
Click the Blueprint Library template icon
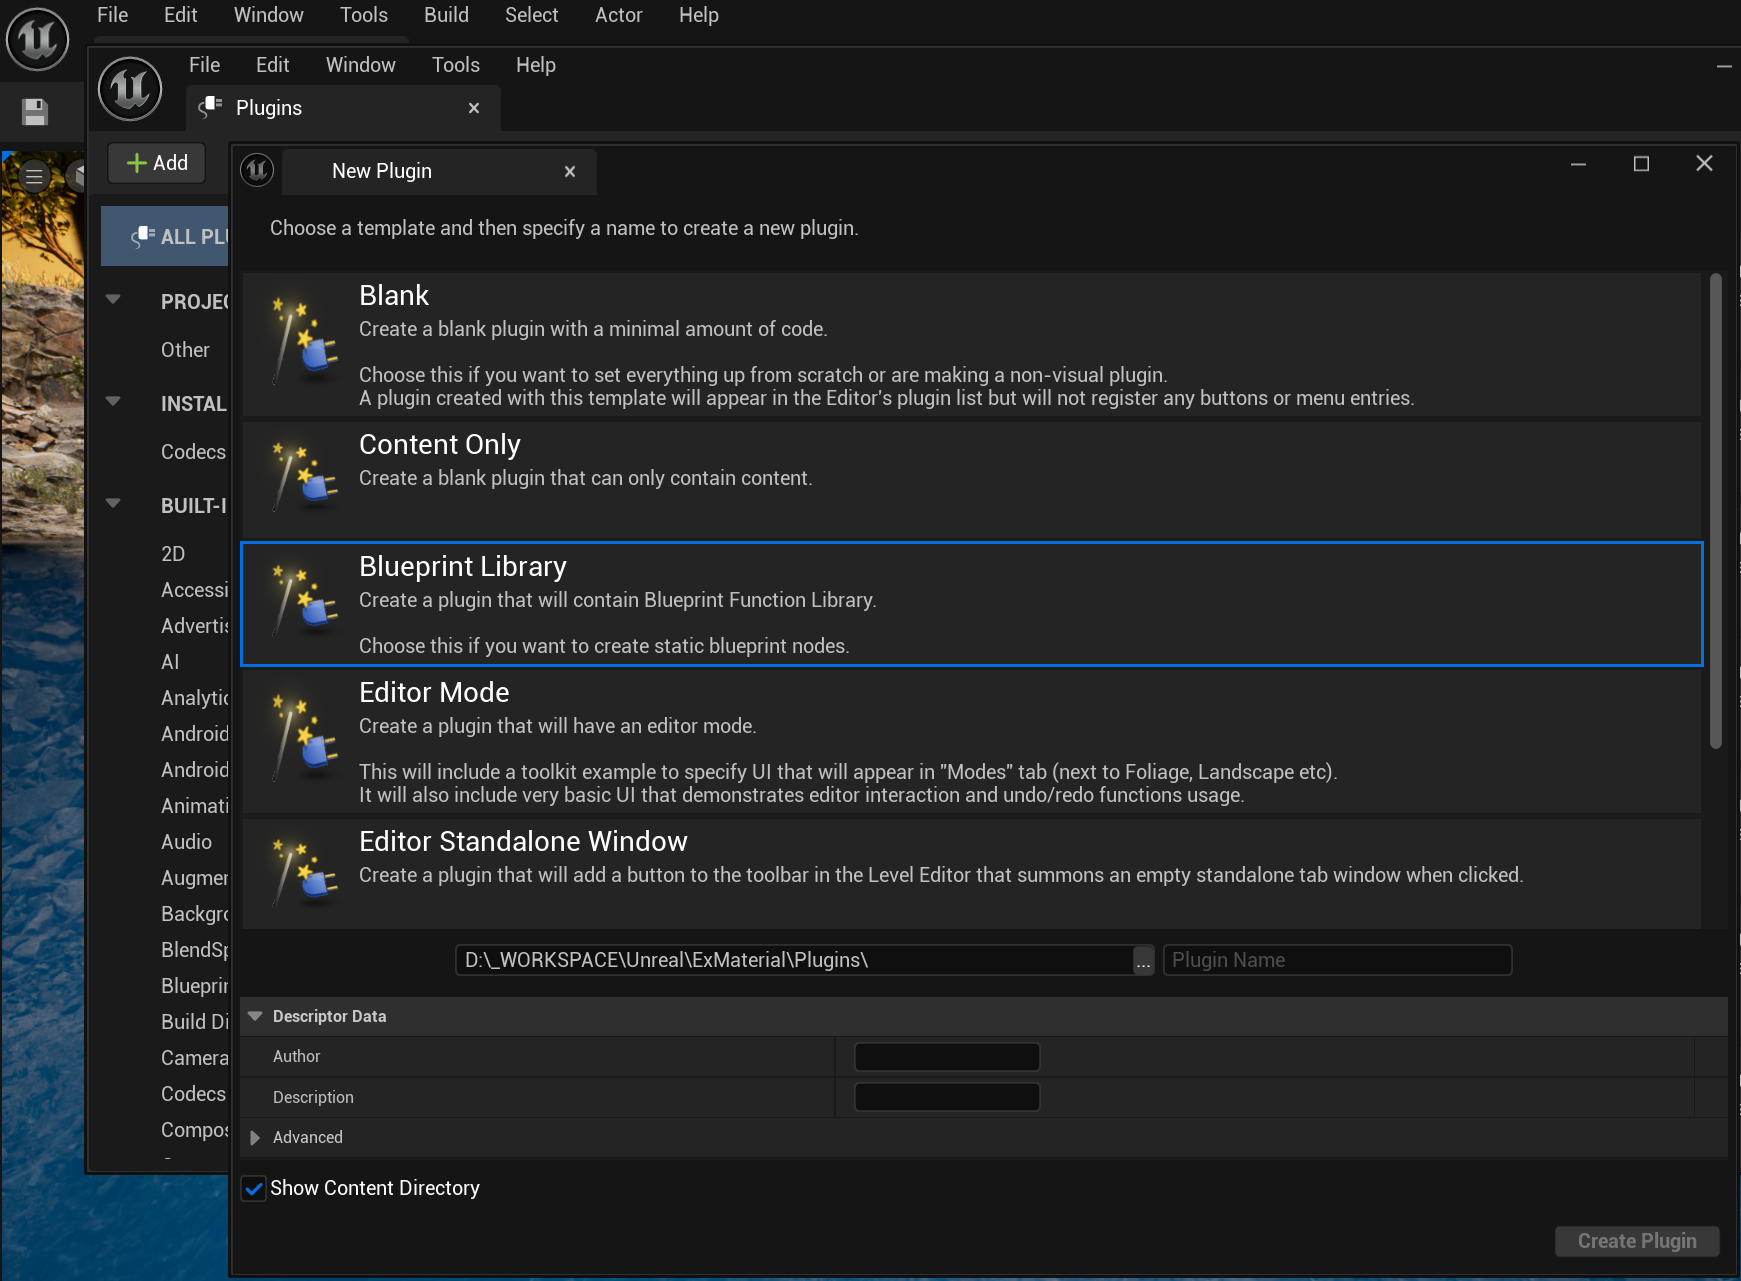click(304, 600)
